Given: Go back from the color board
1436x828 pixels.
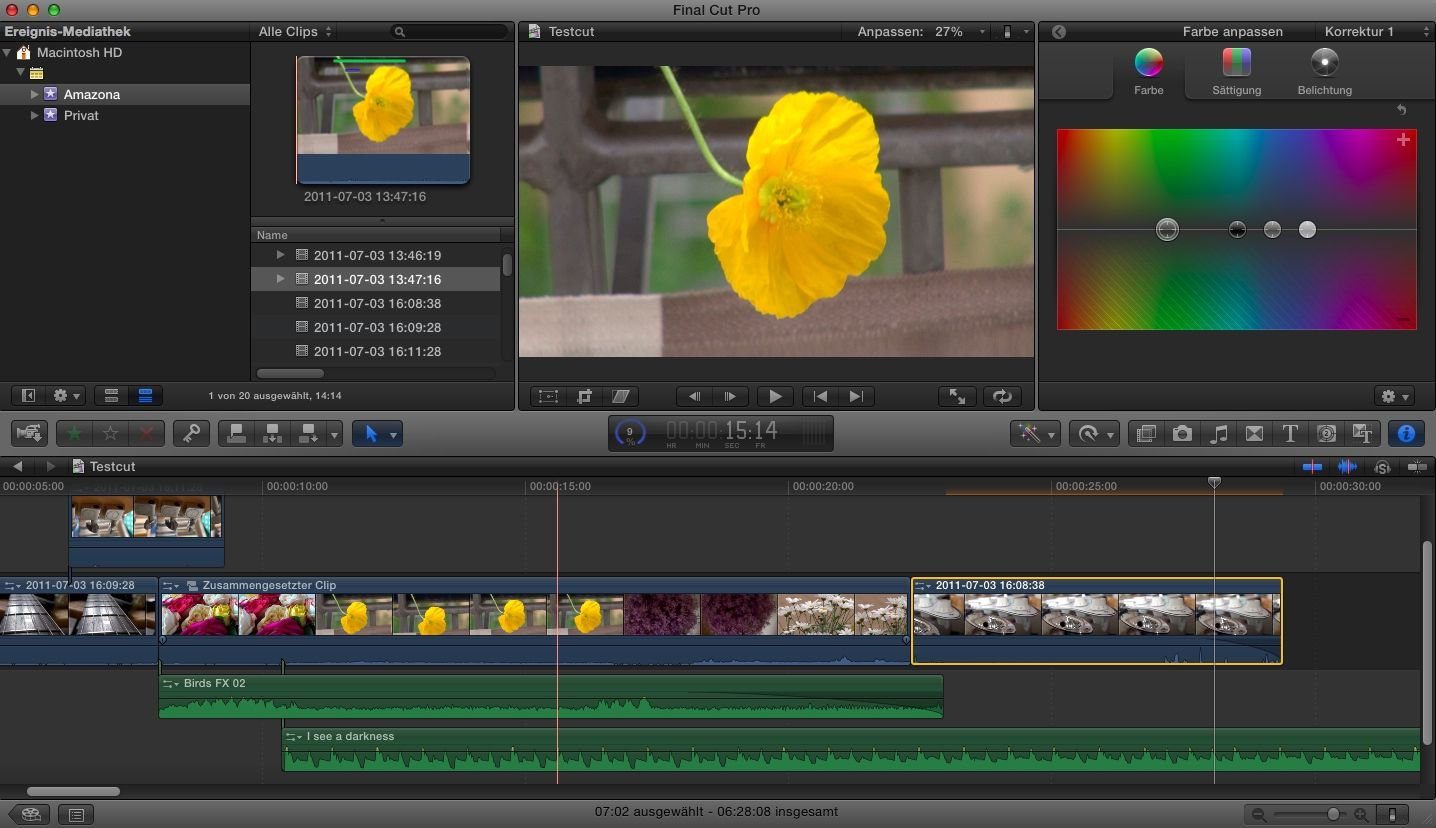Looking at the screenshot, I should [1058, 32].
